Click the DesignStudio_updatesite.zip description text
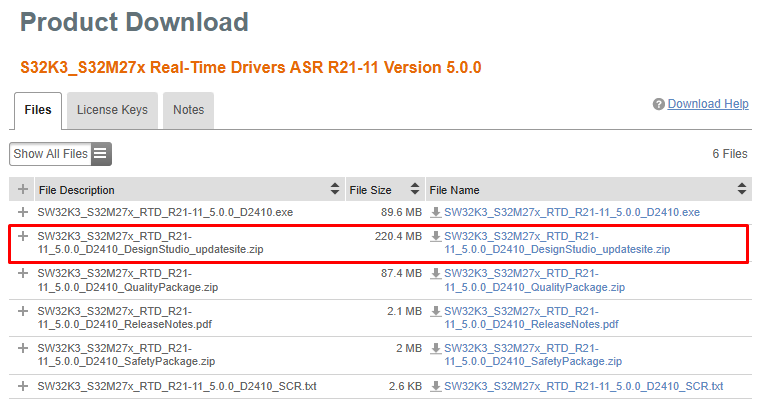The width and height of the screenshot is (767, 412). 151,243
